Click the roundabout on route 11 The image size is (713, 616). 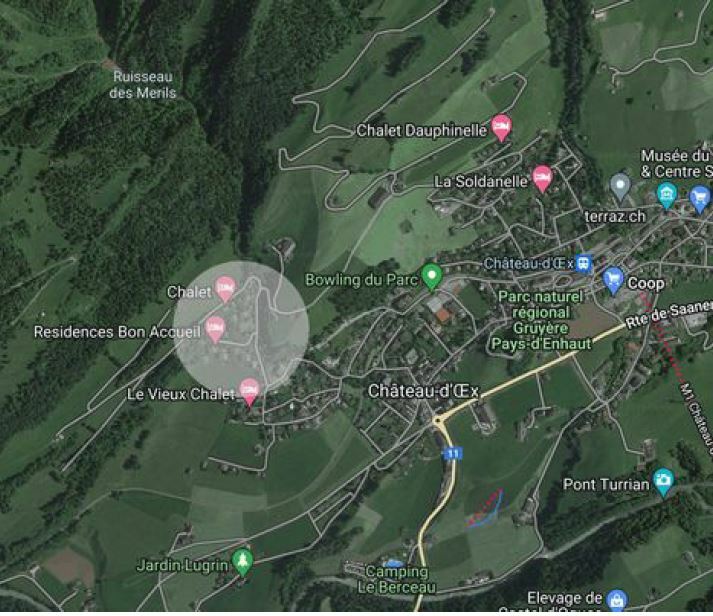tap(438, 421)
